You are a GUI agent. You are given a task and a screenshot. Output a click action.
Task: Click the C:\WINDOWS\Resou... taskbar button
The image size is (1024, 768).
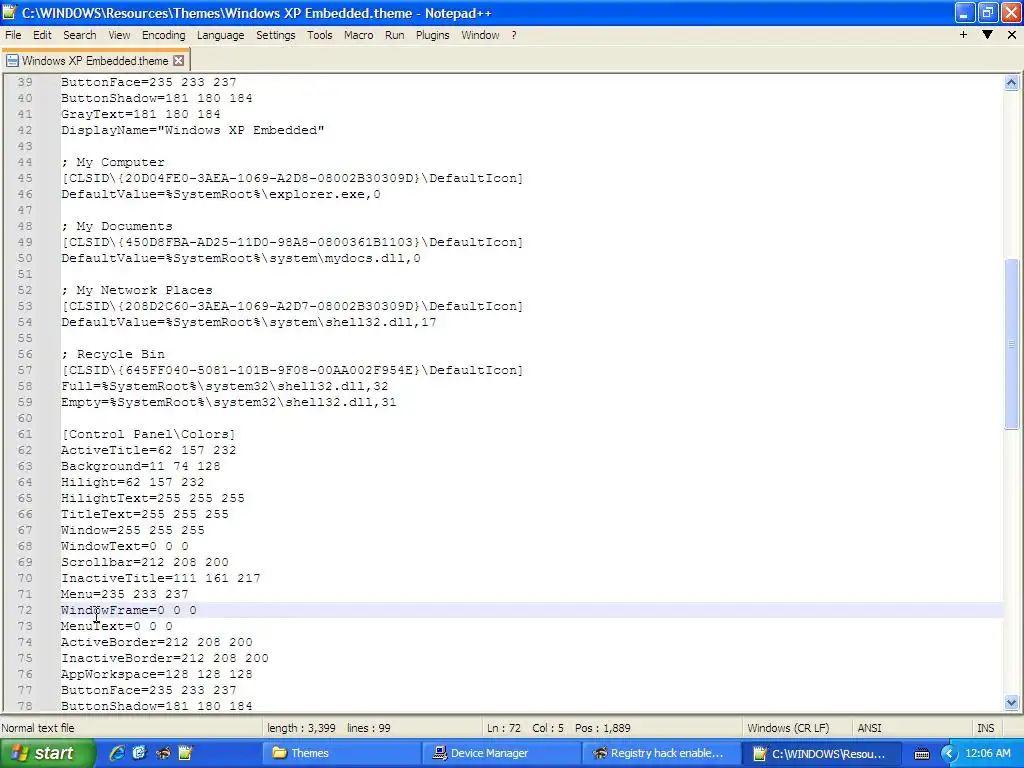(821, 754)
